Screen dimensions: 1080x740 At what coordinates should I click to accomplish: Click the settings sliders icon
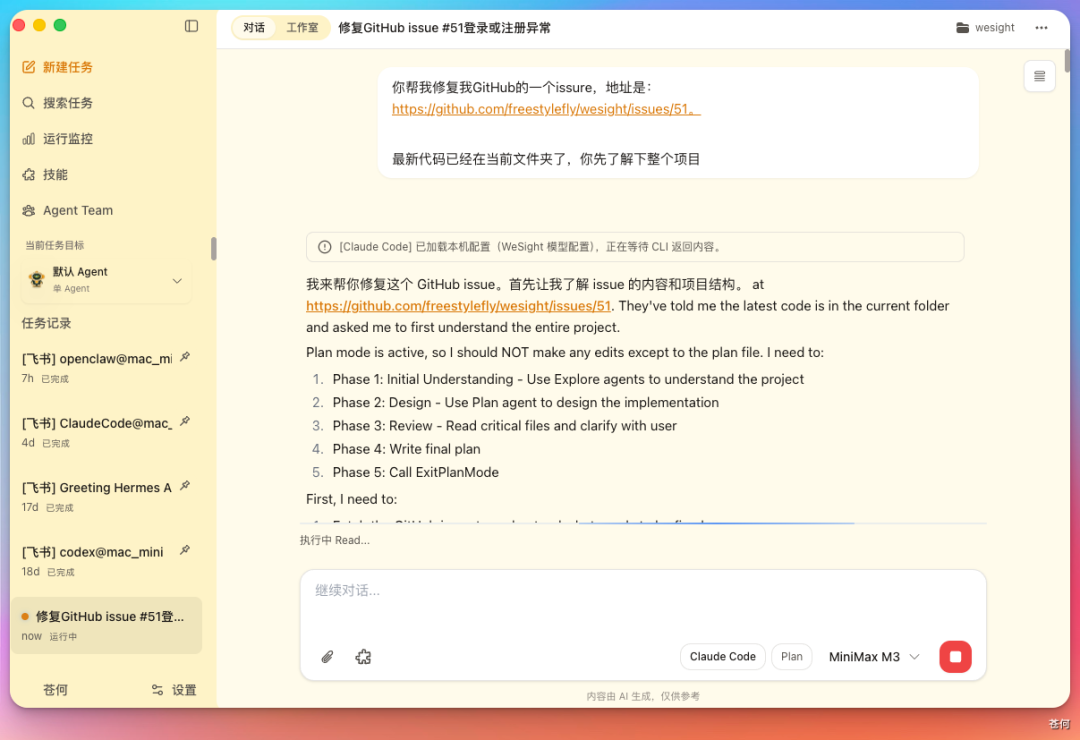158,690
